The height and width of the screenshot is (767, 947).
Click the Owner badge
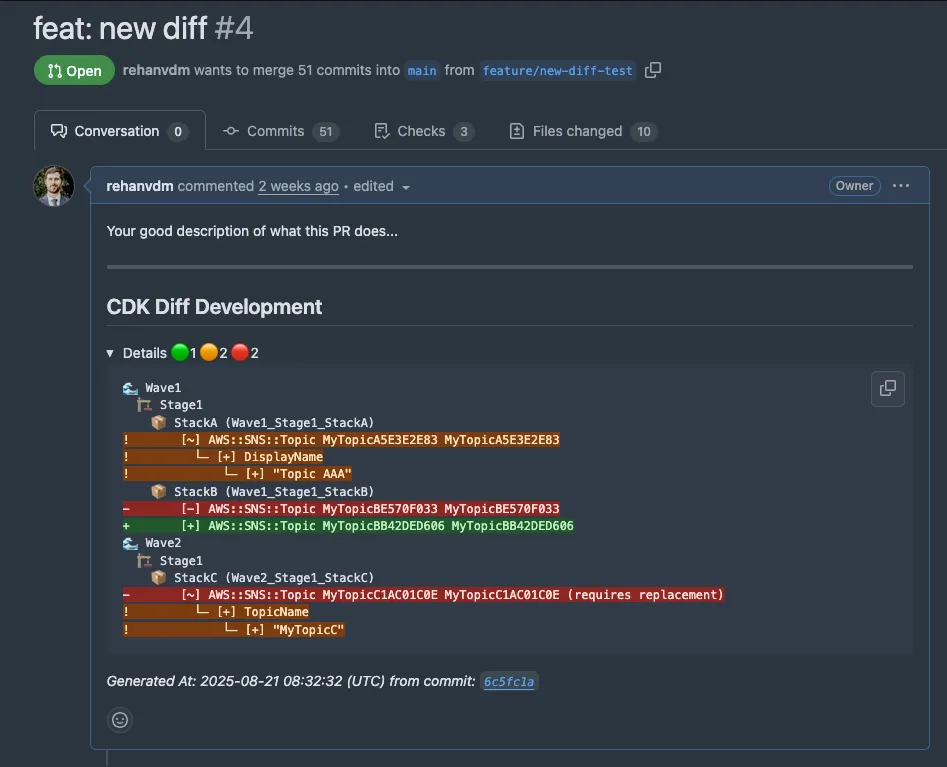coord(854,185)
